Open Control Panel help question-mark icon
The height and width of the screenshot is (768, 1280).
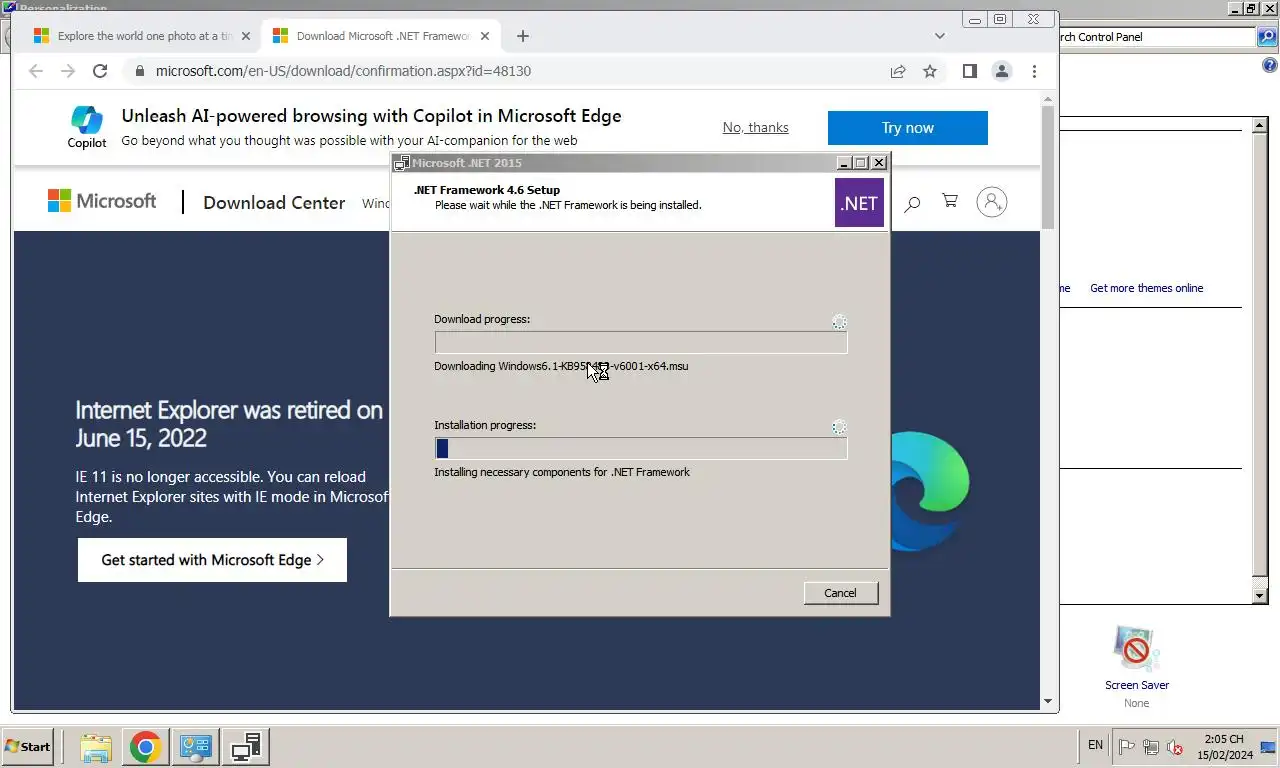click(1270, 66)
